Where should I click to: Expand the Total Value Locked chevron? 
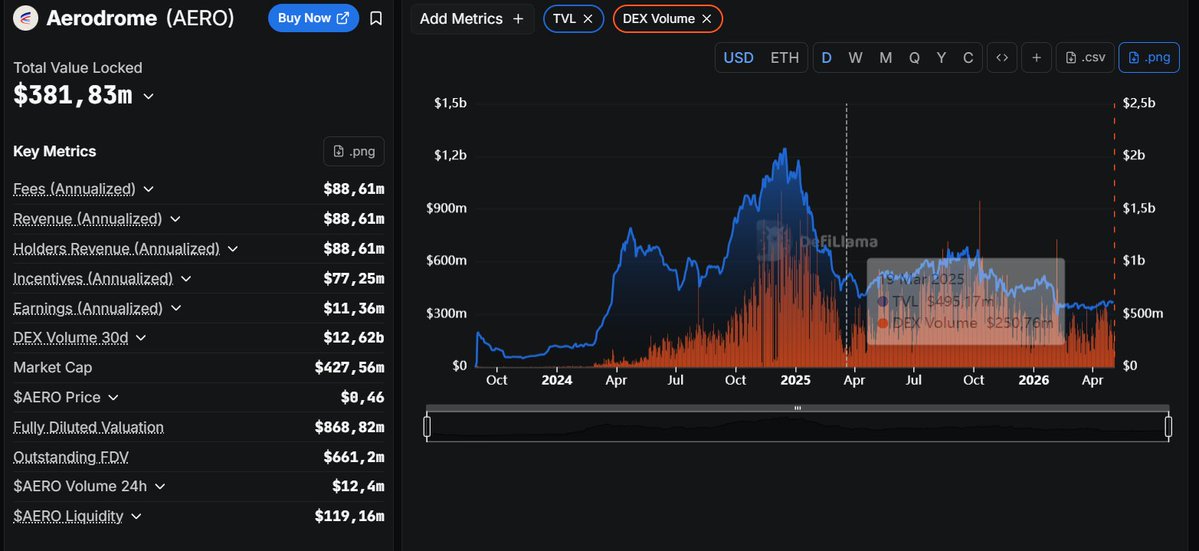(x=148, y=96)
